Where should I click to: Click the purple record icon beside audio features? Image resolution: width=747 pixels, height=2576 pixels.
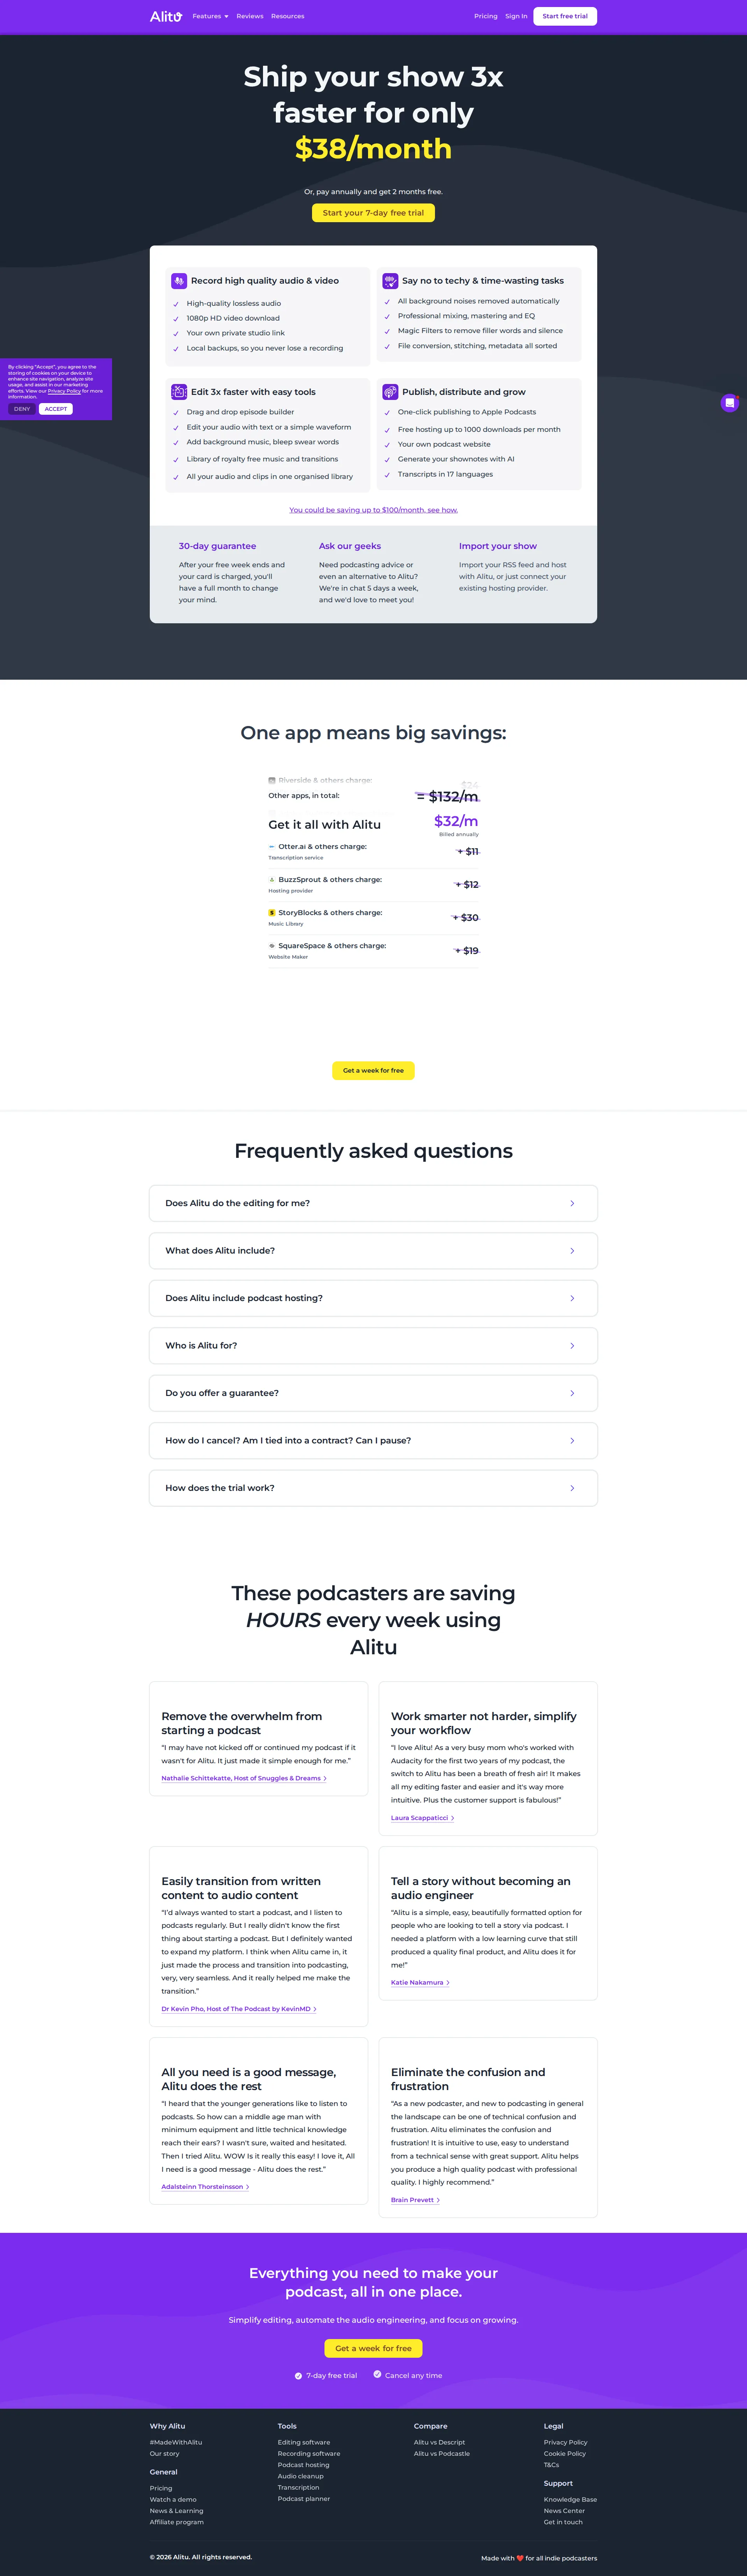click(178, 280)
